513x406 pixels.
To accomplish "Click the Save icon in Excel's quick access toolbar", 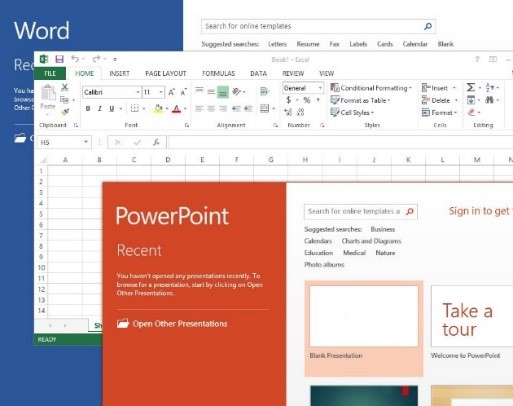I will [x=59, y=59].
